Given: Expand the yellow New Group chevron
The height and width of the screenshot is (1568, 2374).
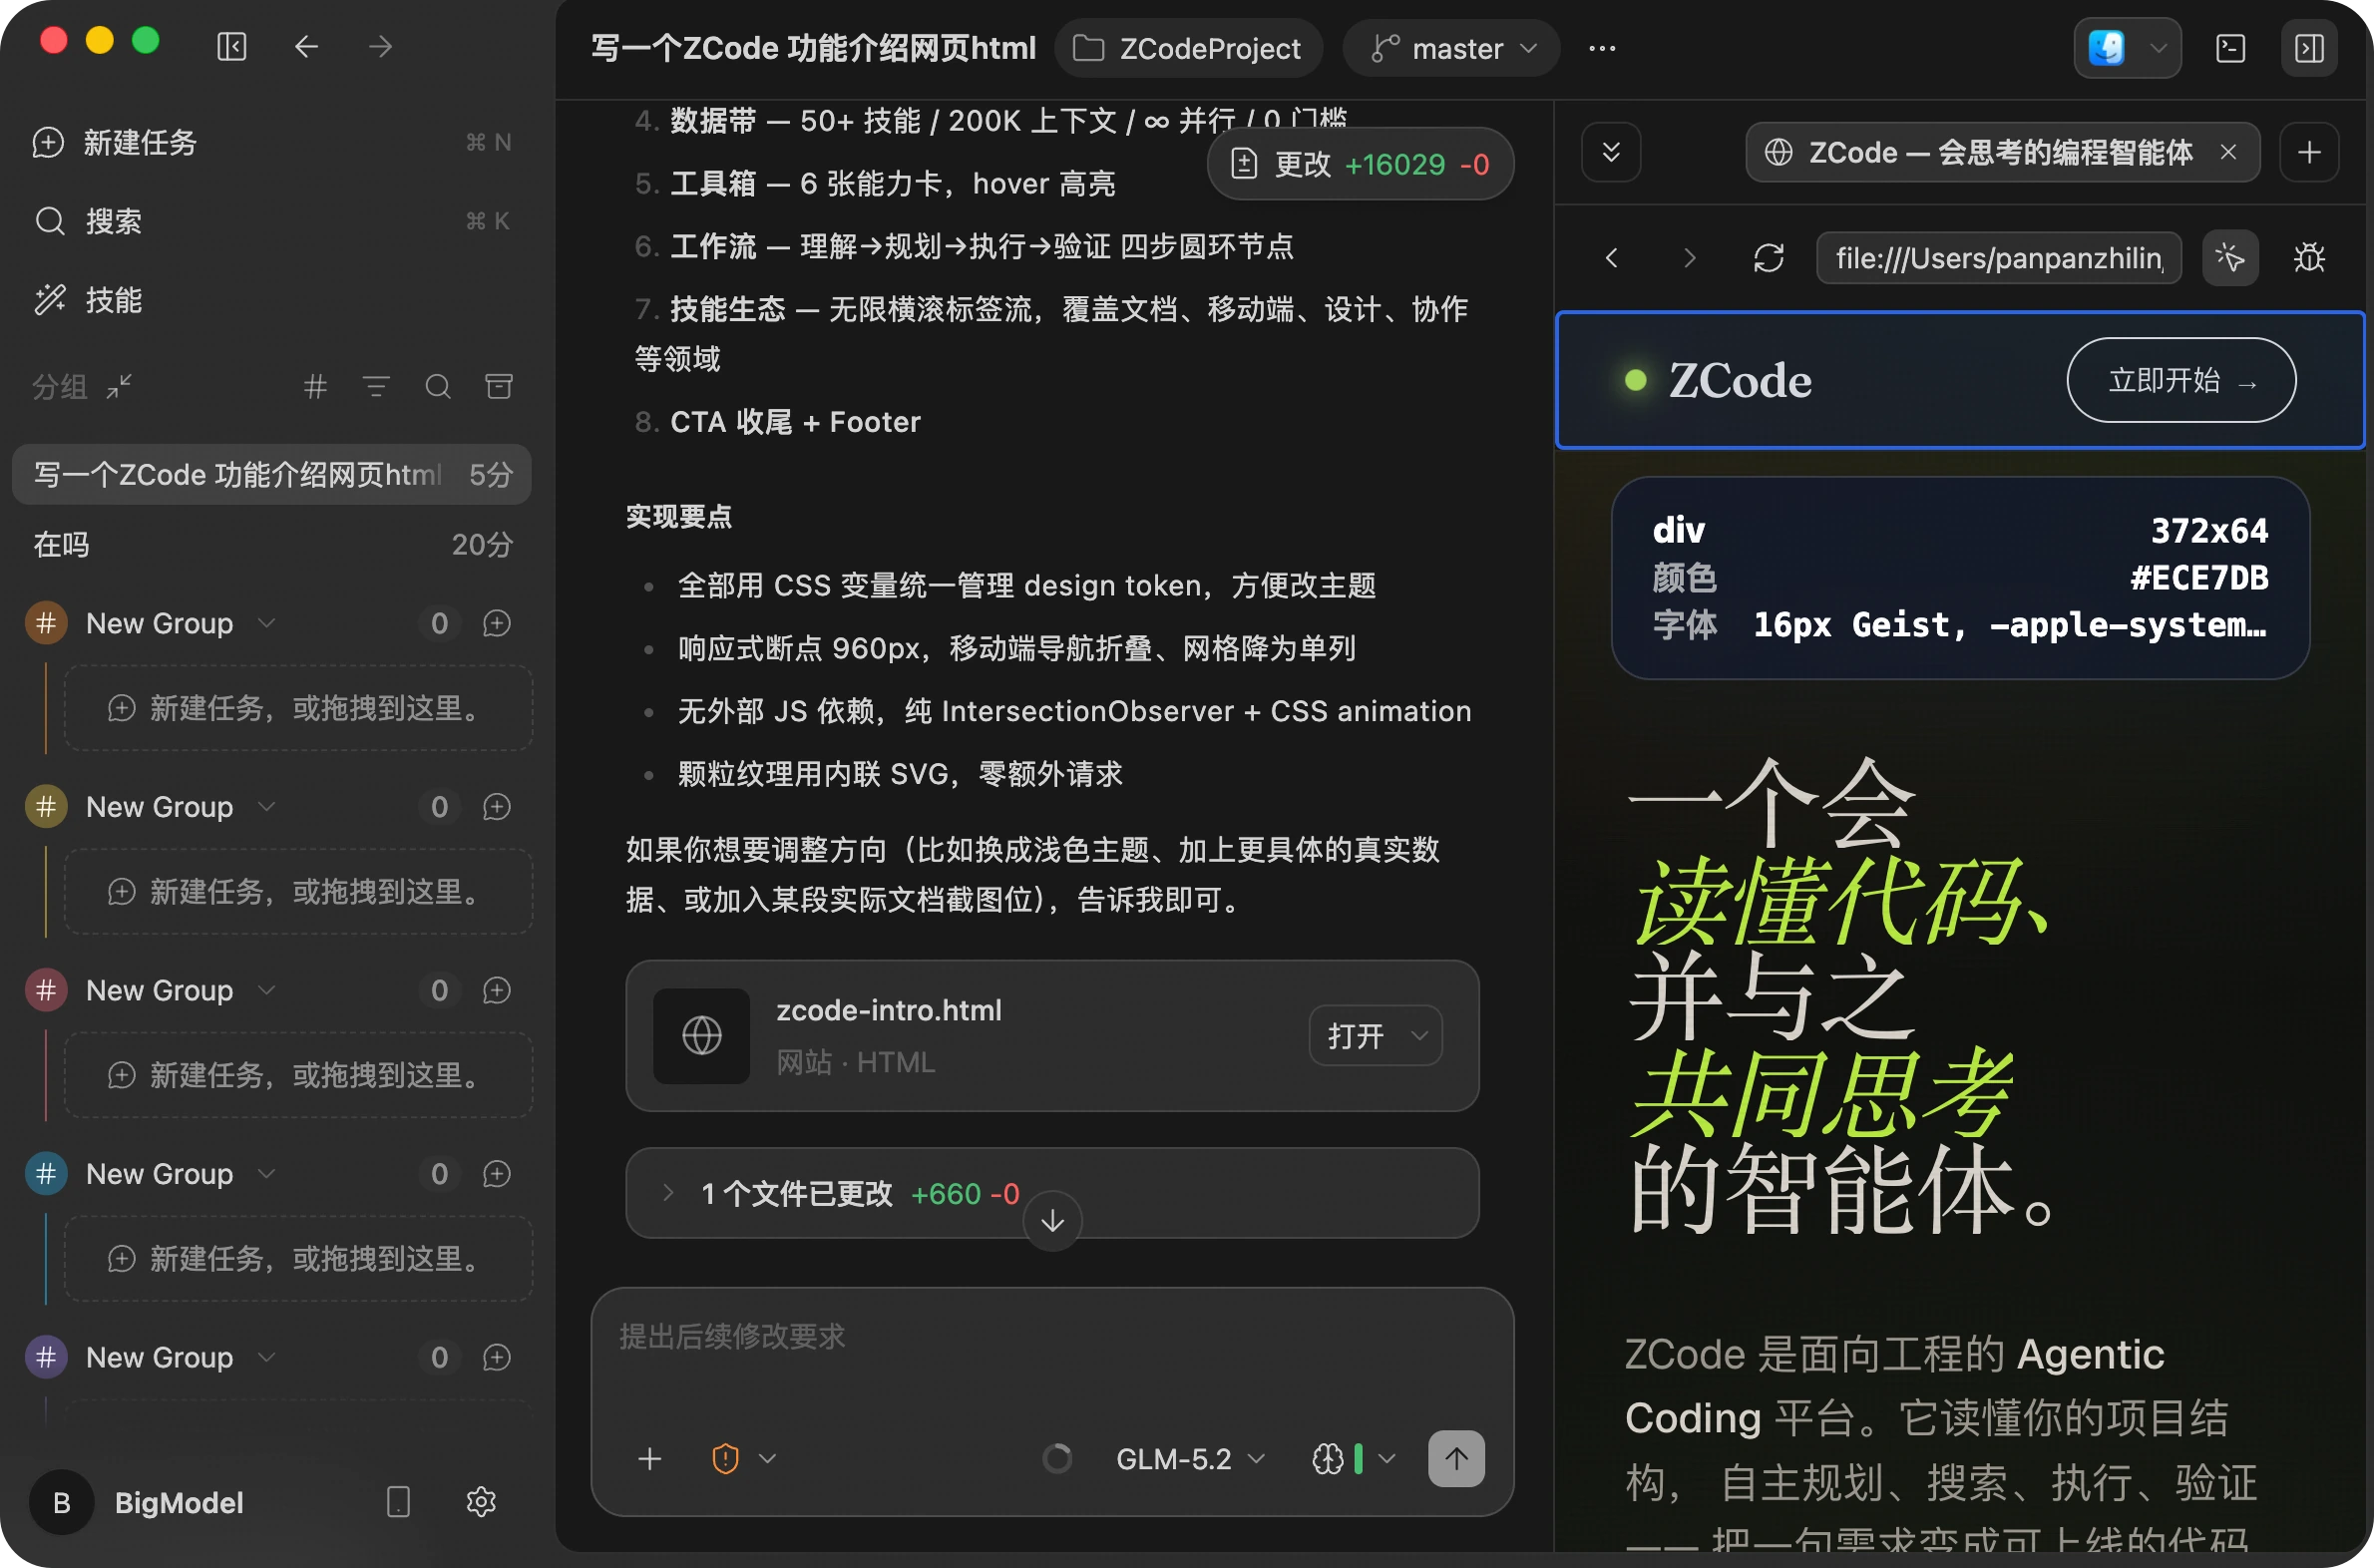Looking at the screenshot, I should (266, 806).
